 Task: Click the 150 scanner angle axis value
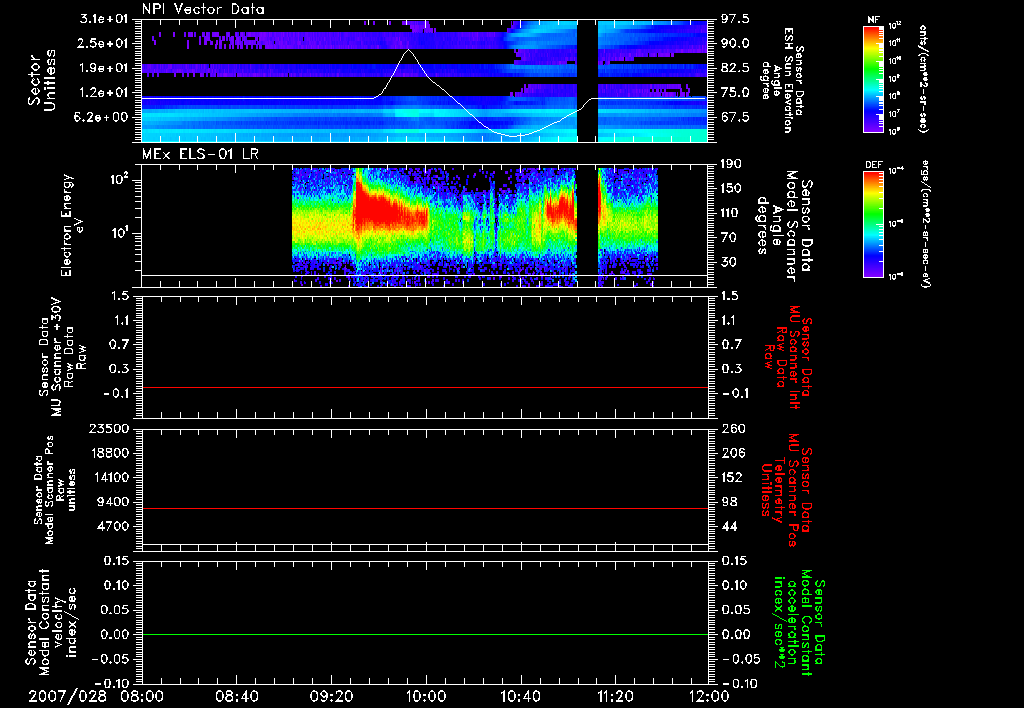click(x=732, y=189)
